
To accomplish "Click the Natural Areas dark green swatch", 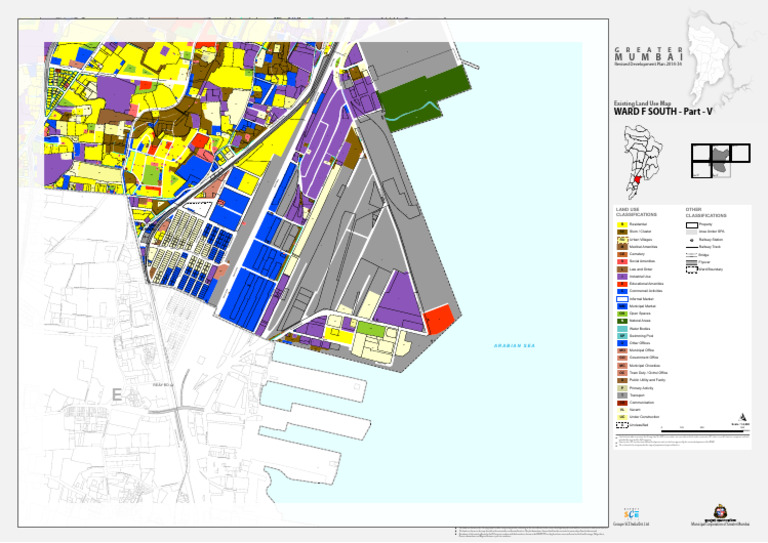I will 622,321.
